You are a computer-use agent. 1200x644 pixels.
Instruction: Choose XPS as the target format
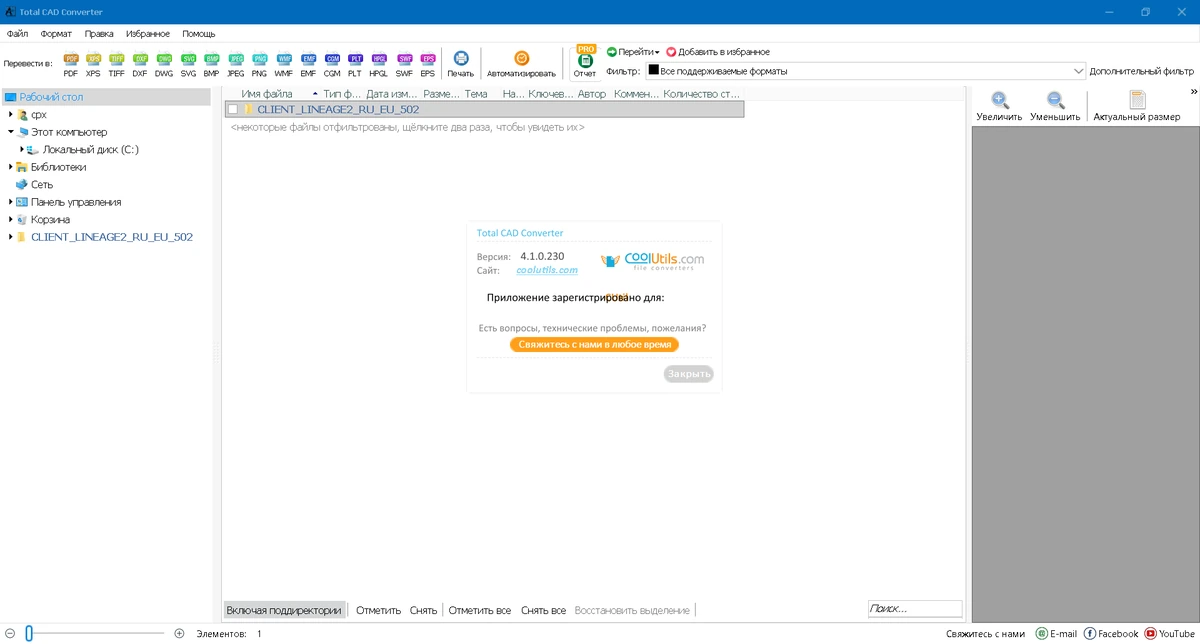coord(93,64)
